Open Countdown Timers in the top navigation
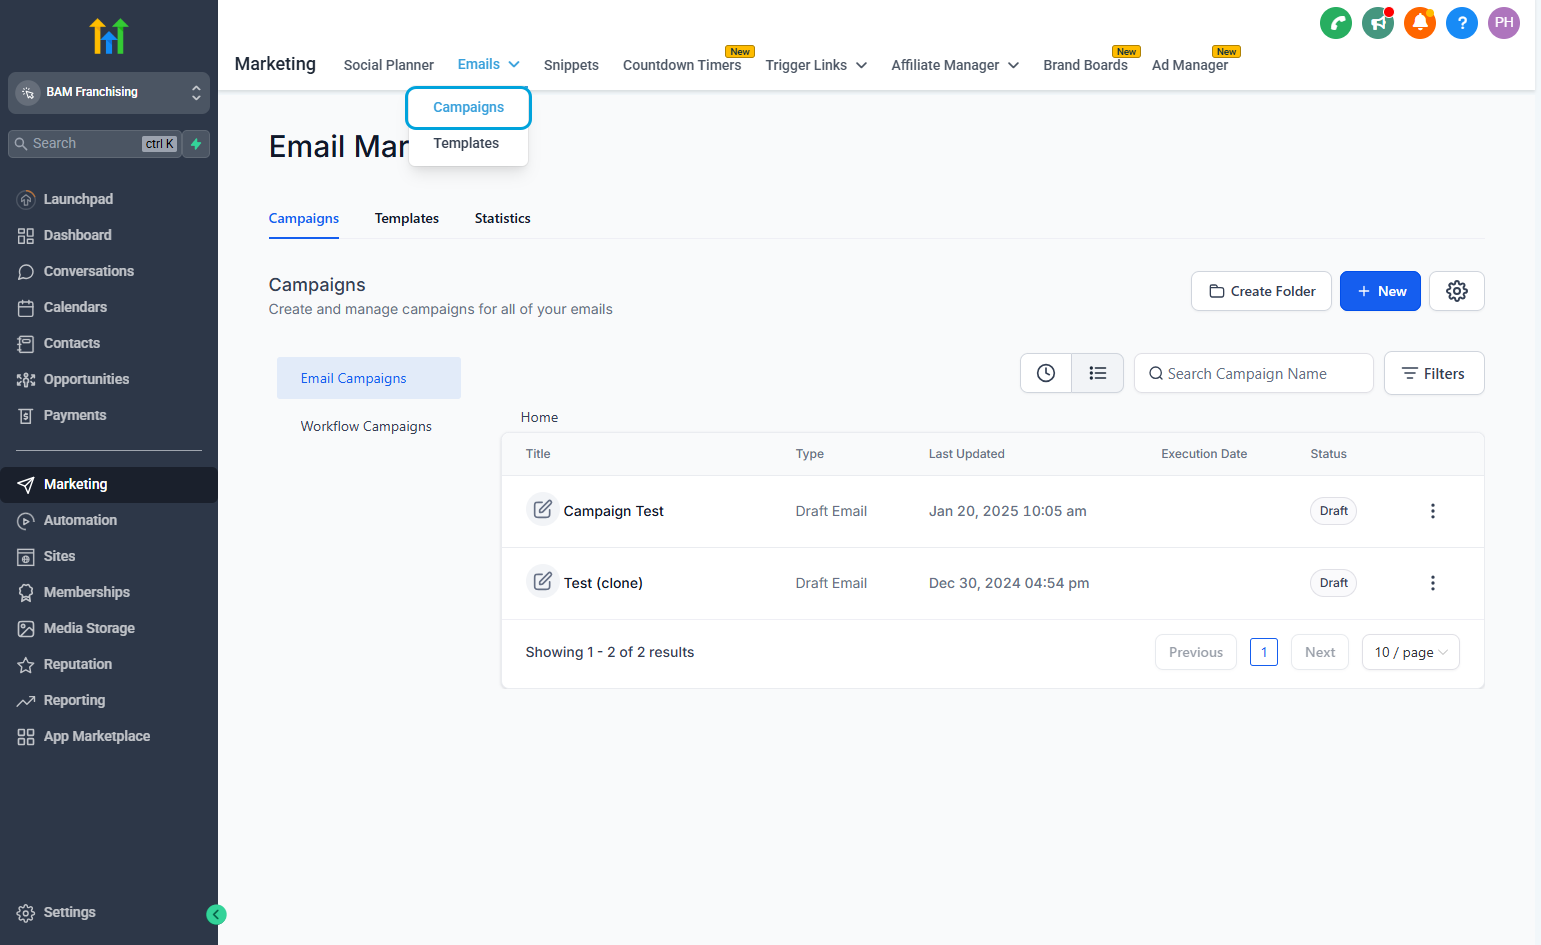The width and height of the screenshot is (1541, 945). tap(682, 65)
